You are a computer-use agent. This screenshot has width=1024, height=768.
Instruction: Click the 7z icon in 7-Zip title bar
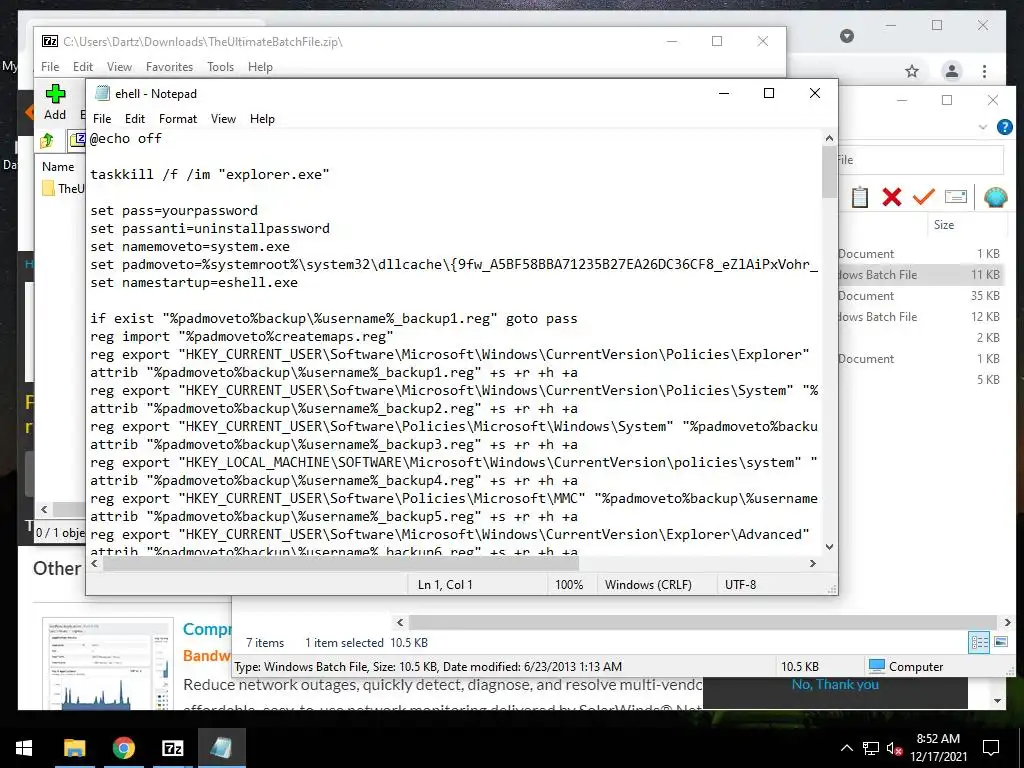click(50, 41)
